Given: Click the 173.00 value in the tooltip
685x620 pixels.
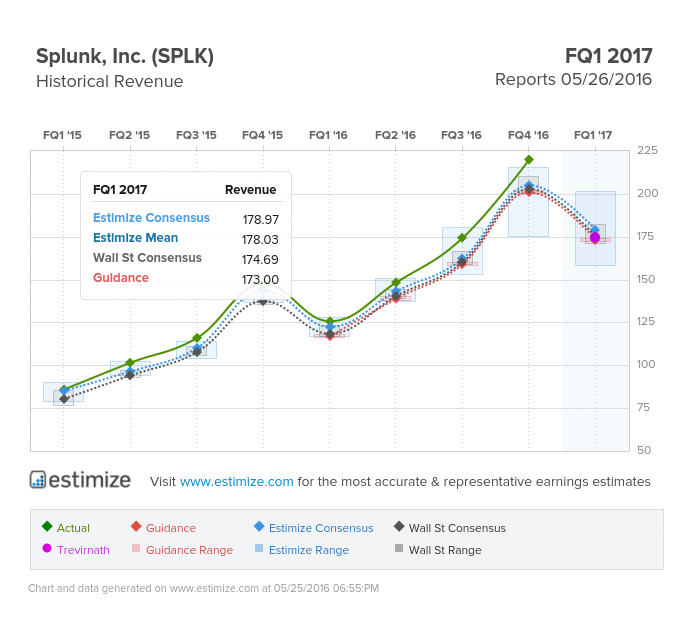Looking at the screenshot, I should 260,280.
